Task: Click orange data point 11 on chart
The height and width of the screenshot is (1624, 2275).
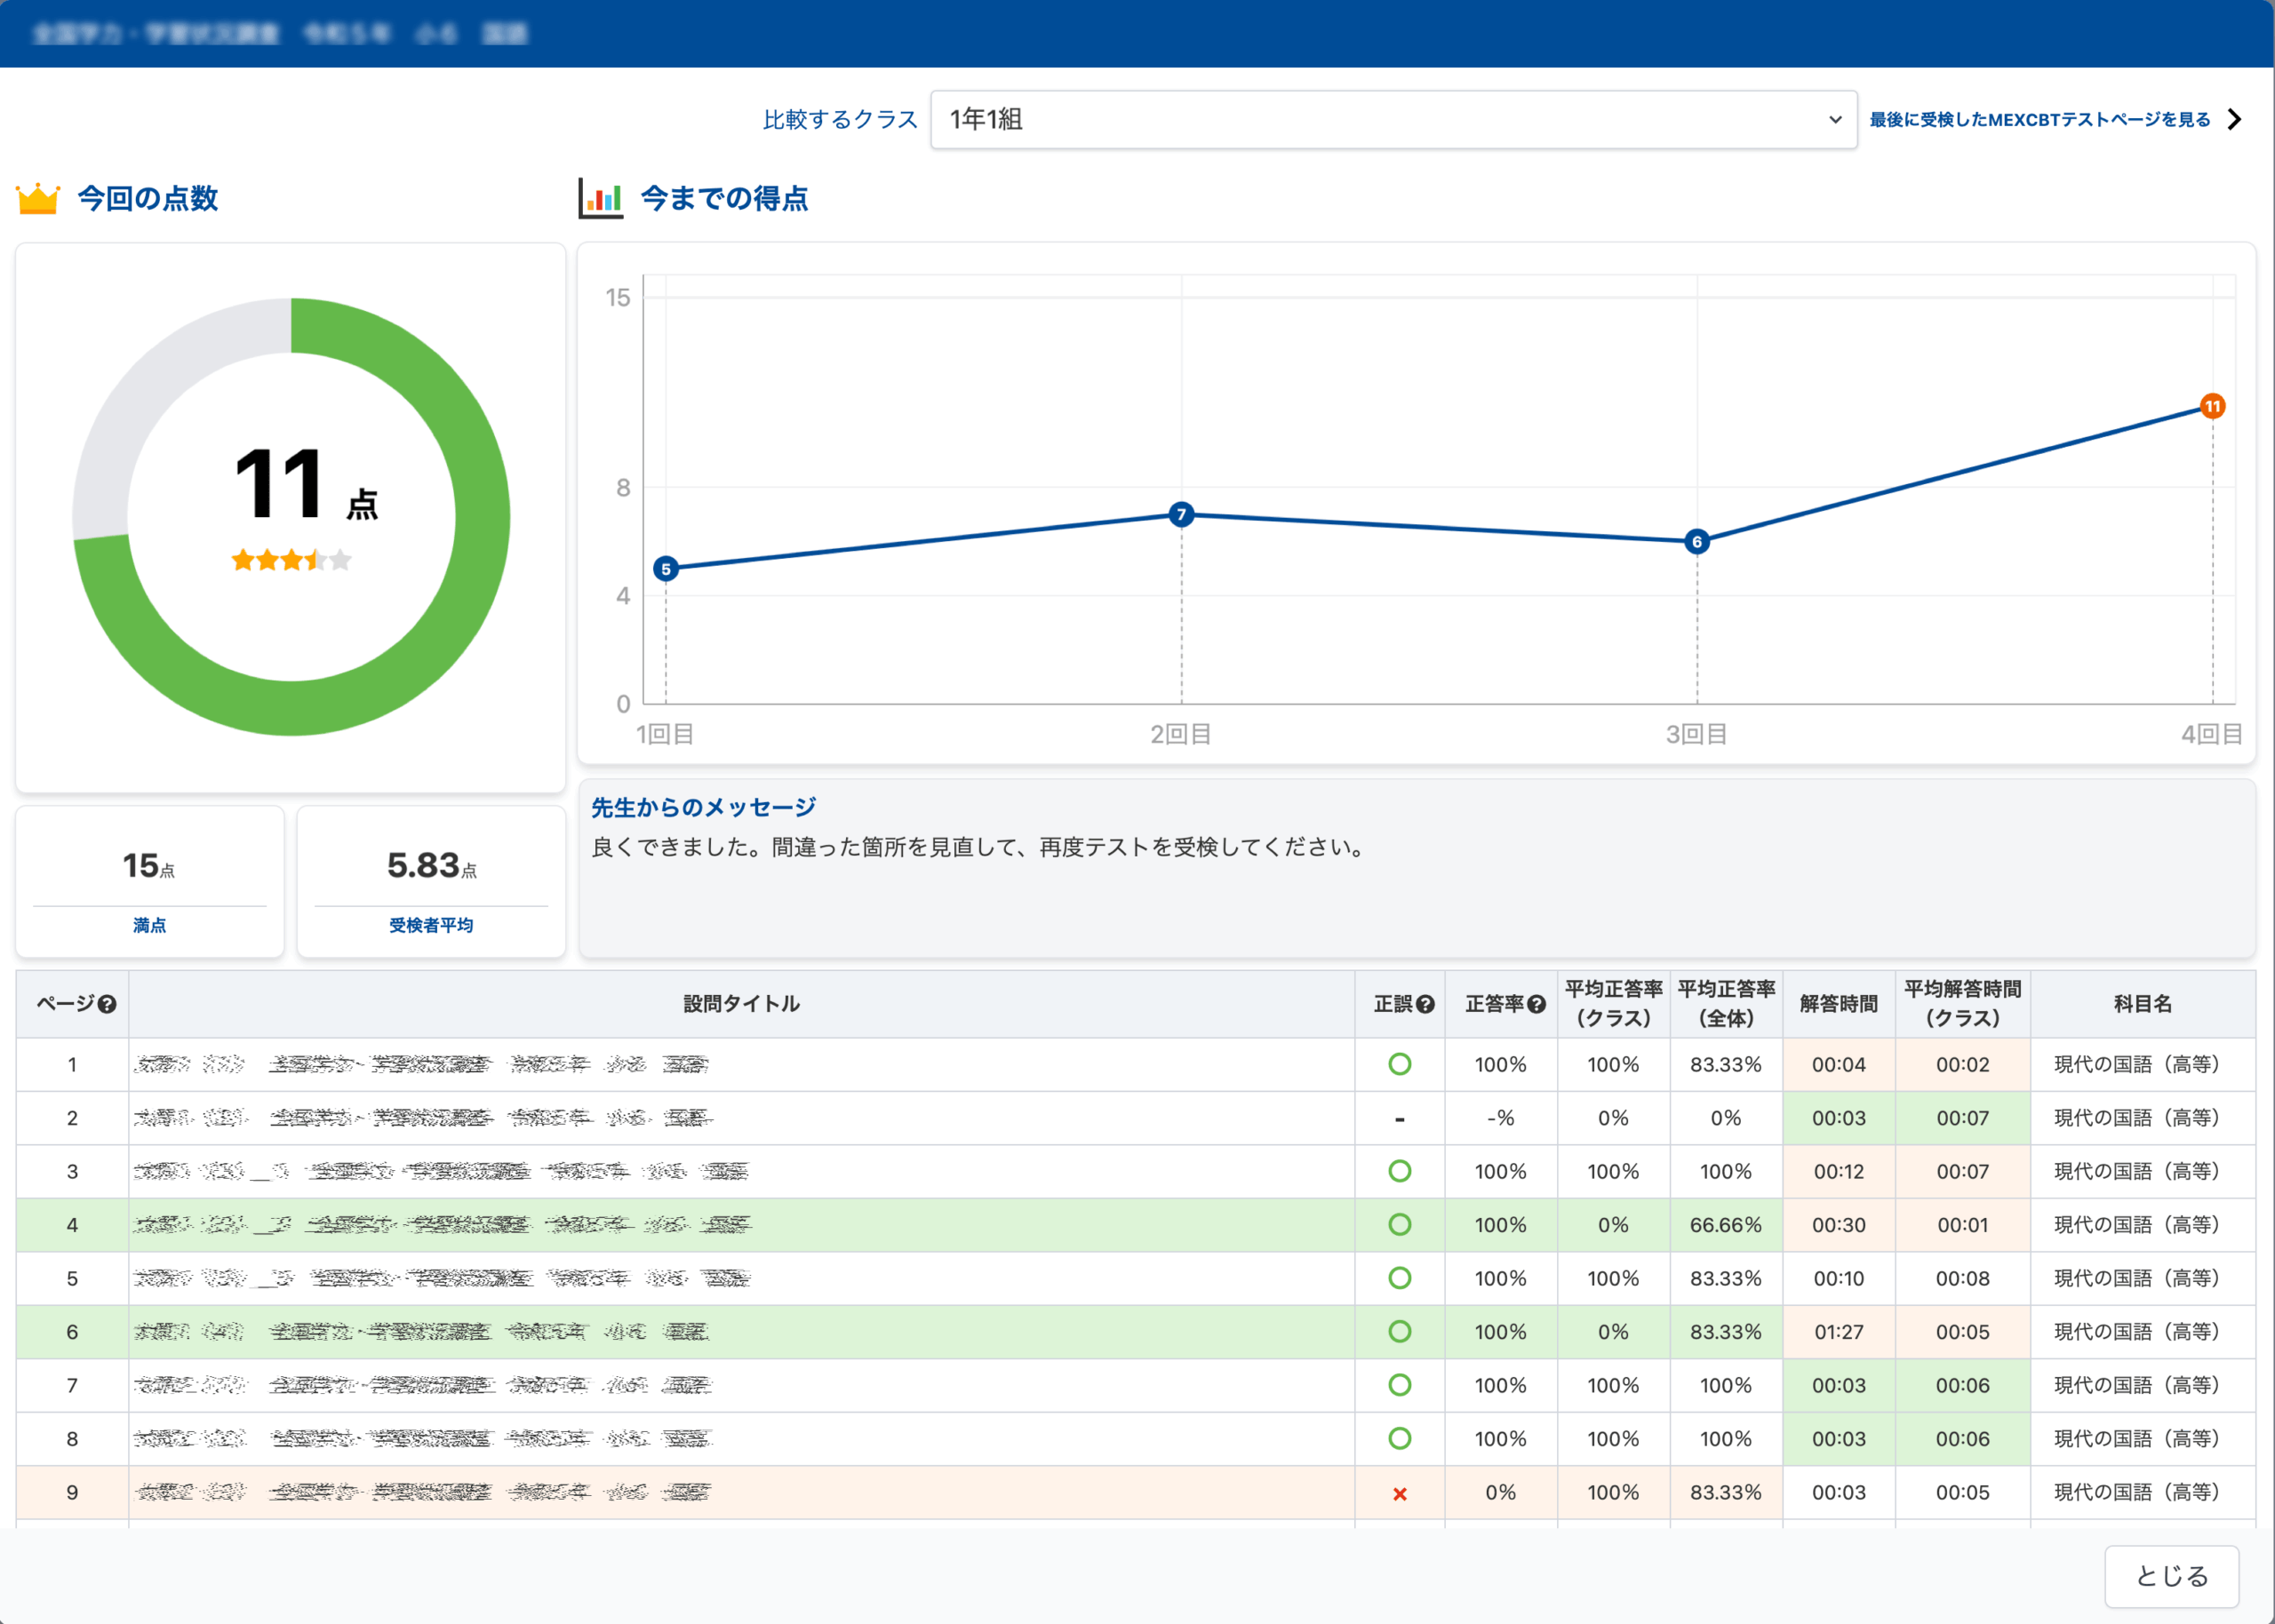Action: [2212, 406]
